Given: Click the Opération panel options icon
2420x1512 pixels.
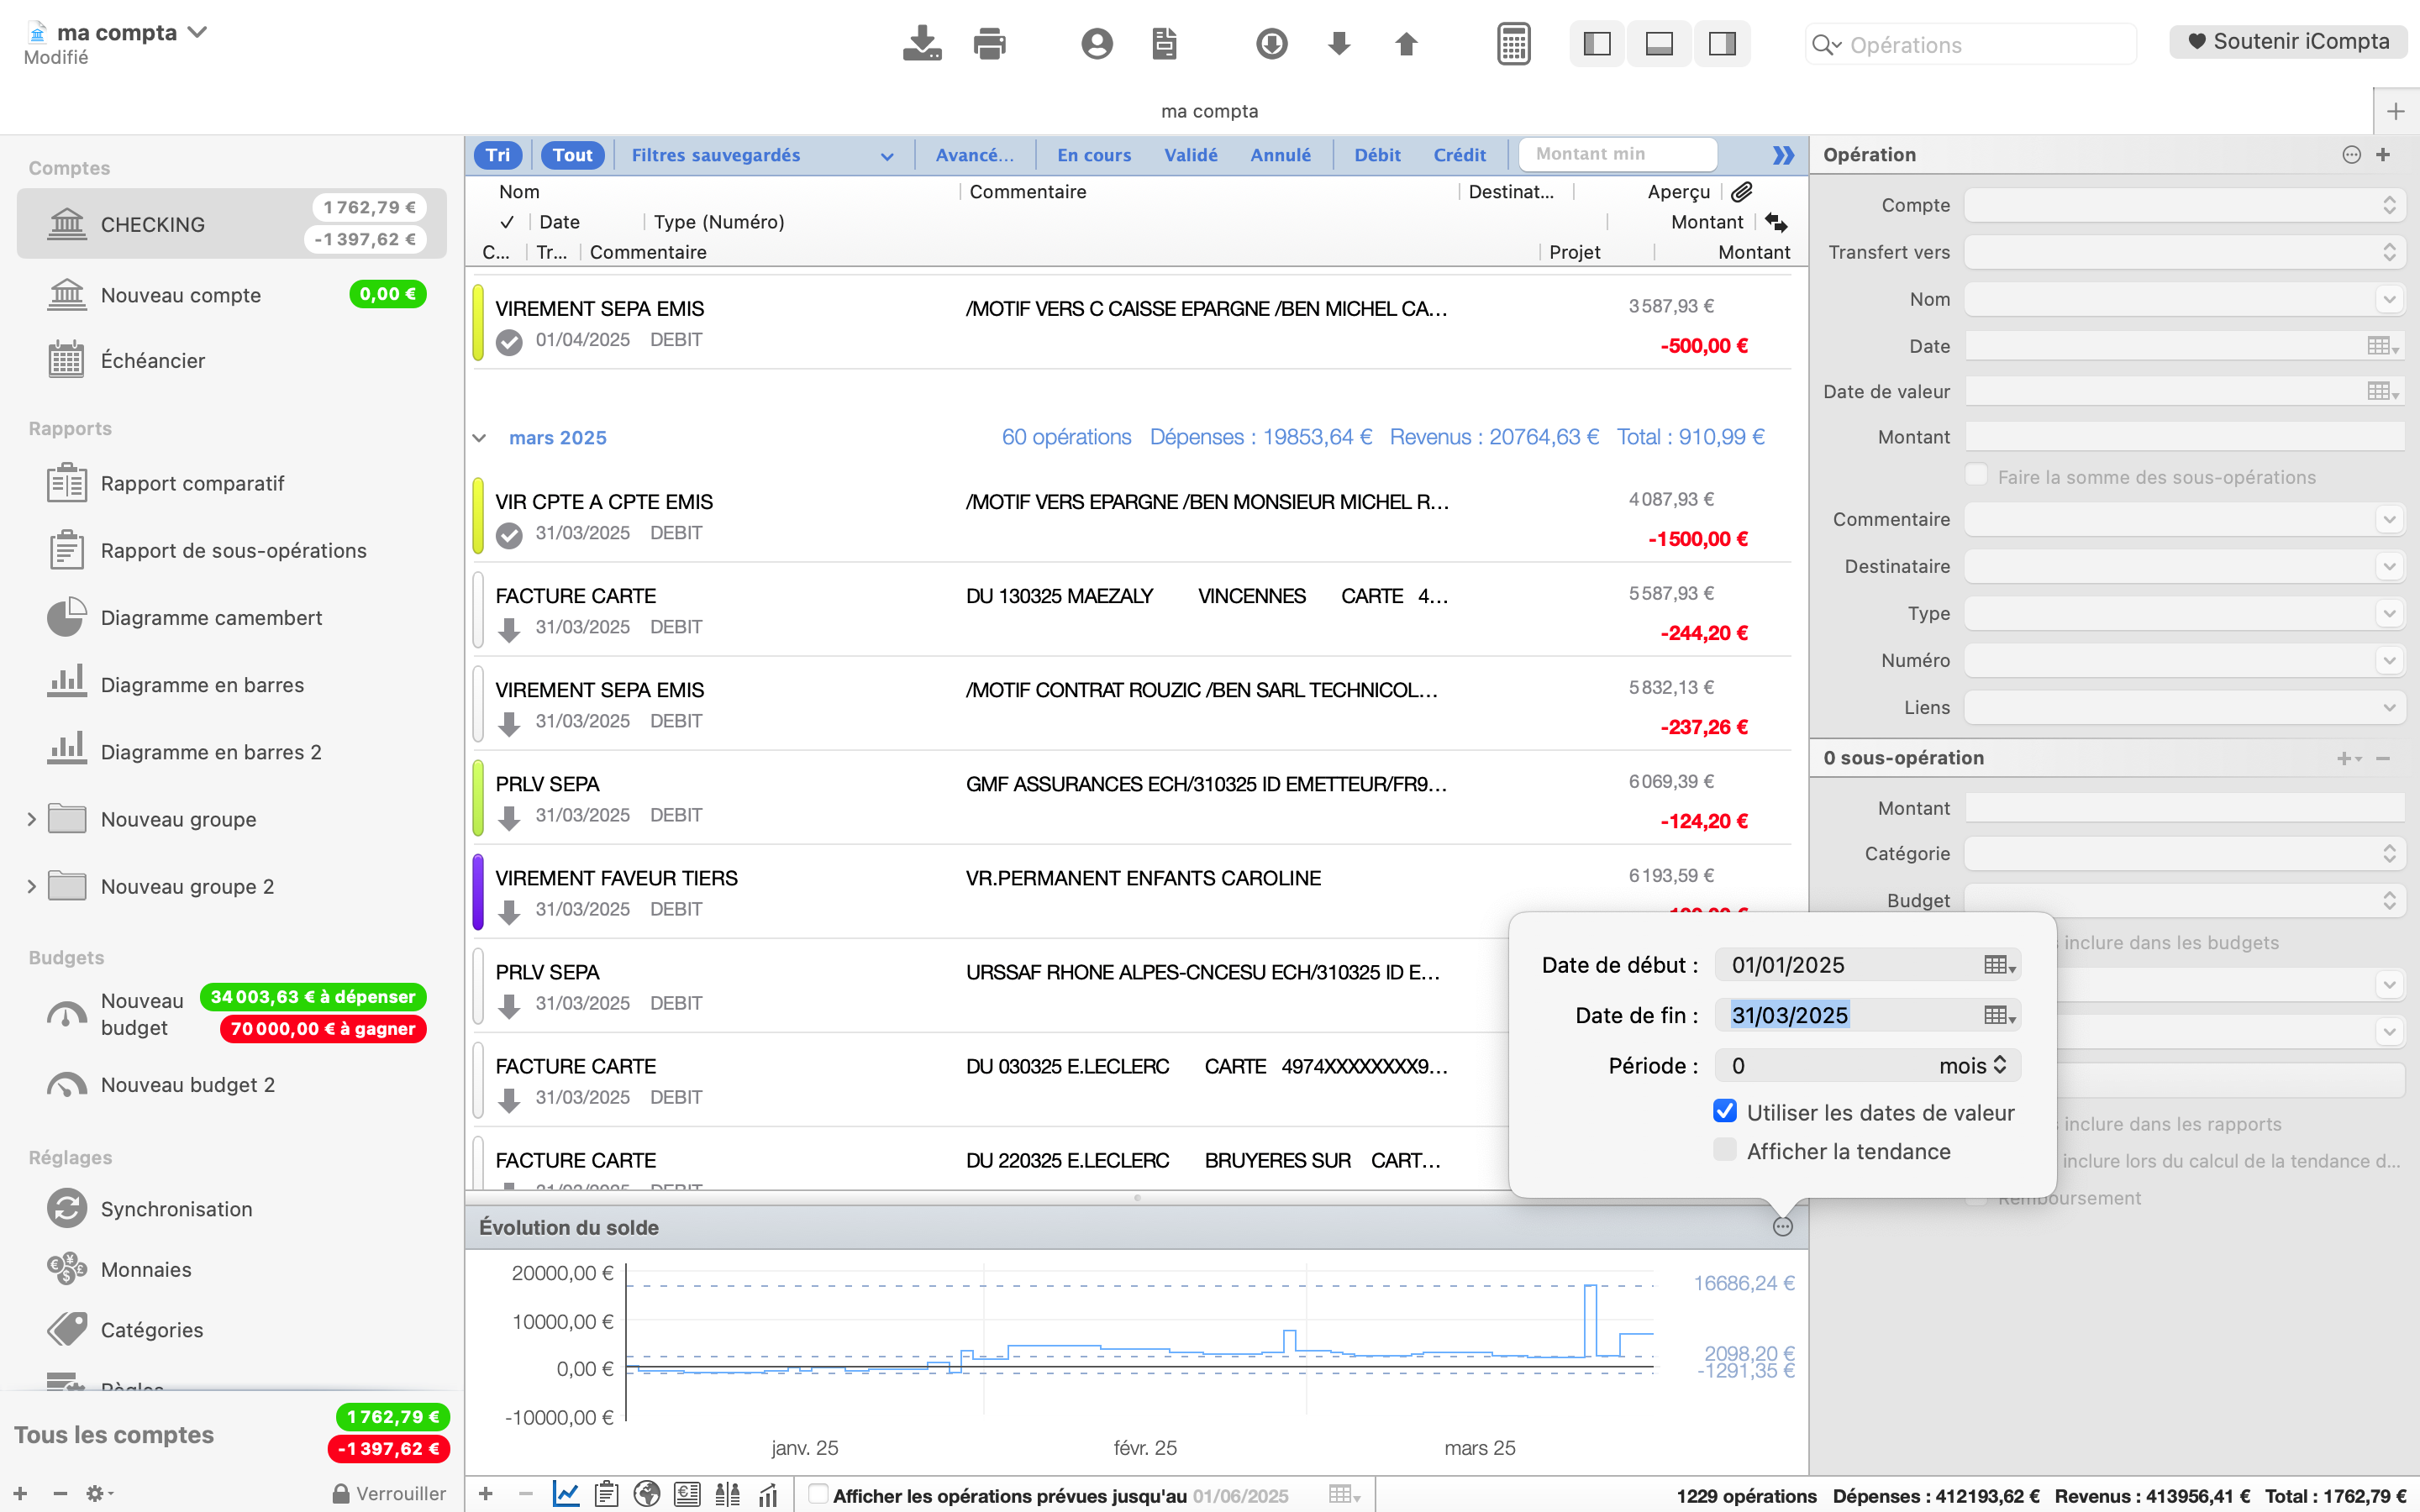Looking at the screenshot, I should (x=2351, y=155).
